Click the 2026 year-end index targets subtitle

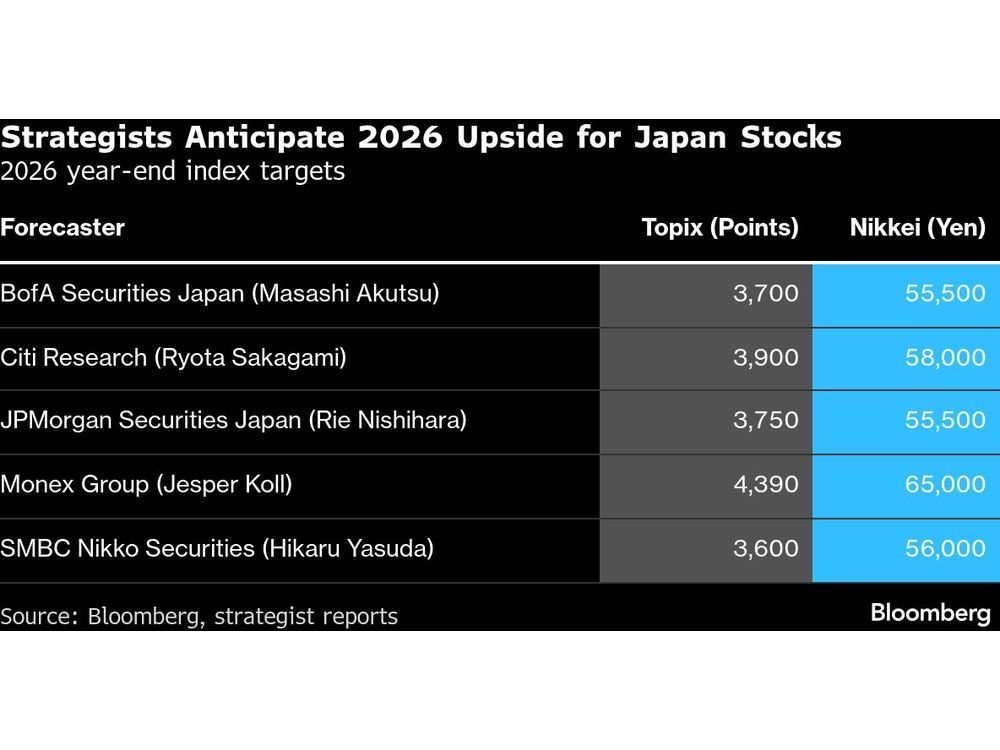[x=172, y=171]
